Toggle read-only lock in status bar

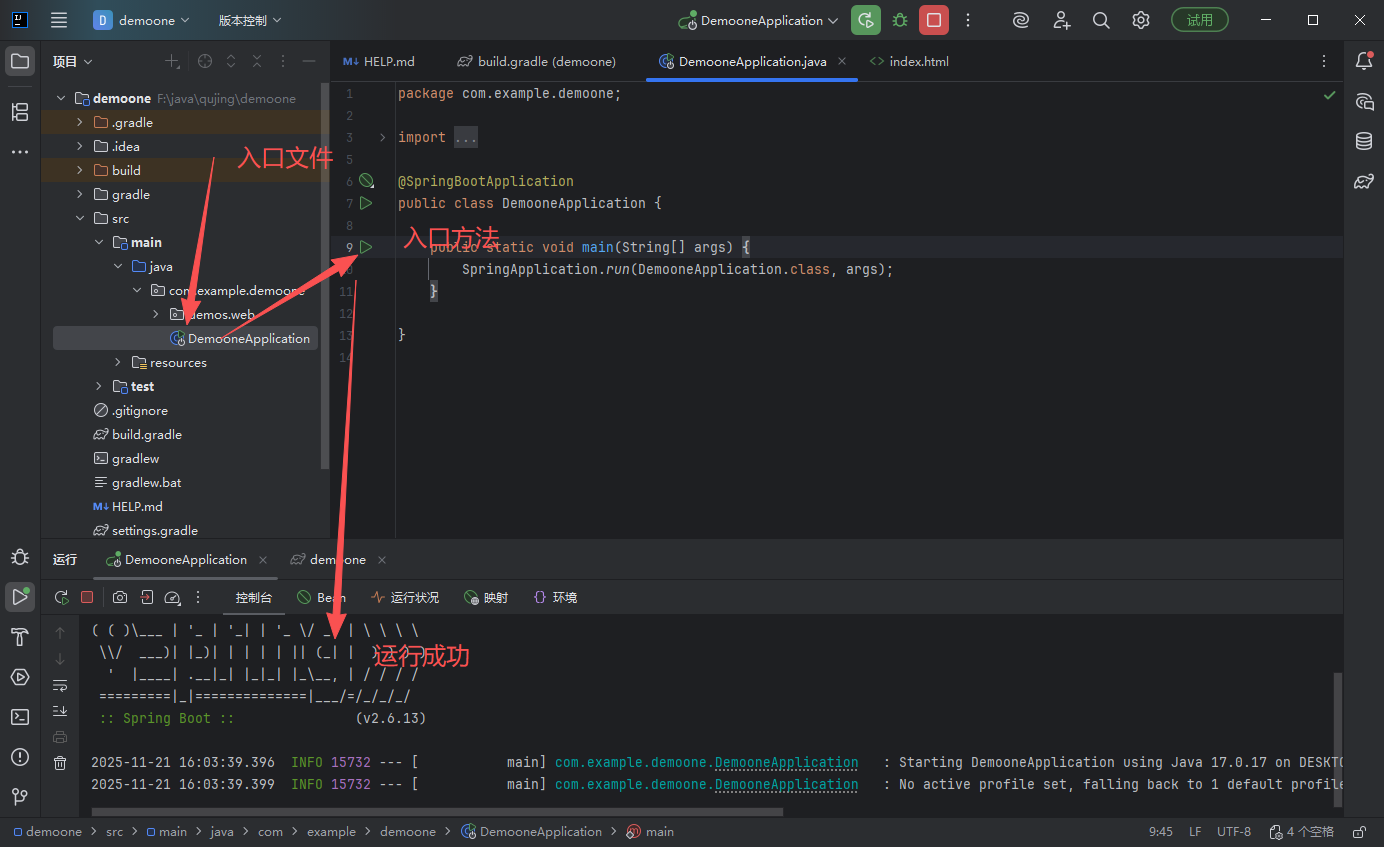coord(1359,832)
